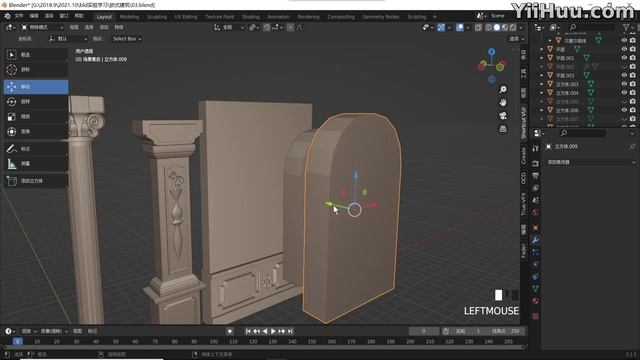
Task: Expand the 立方体.003 outliner row
Action: click(542, 84)
